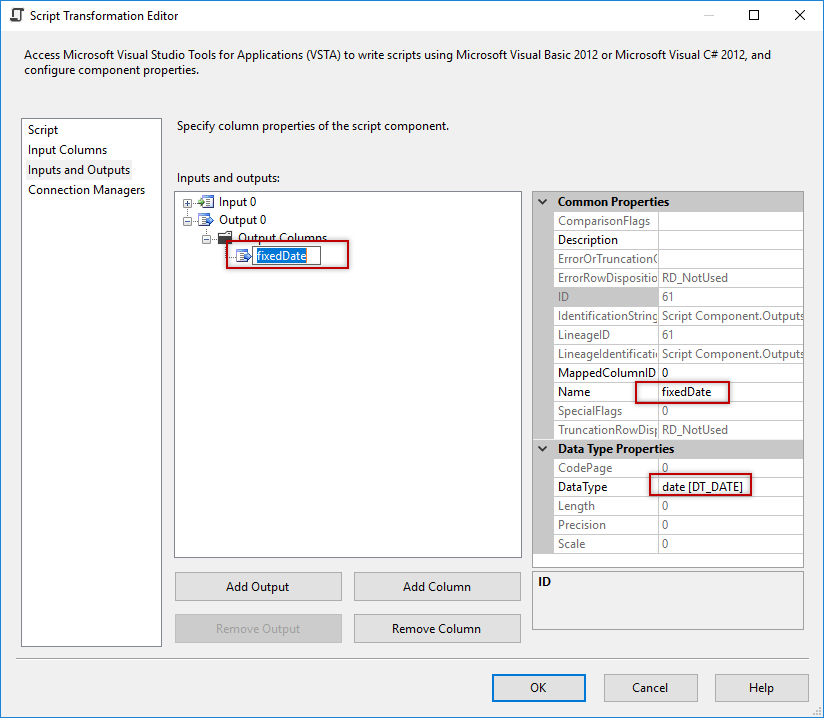Collapse the Common Properties section
Screen dimensions: 824x718
coord(542,201)
